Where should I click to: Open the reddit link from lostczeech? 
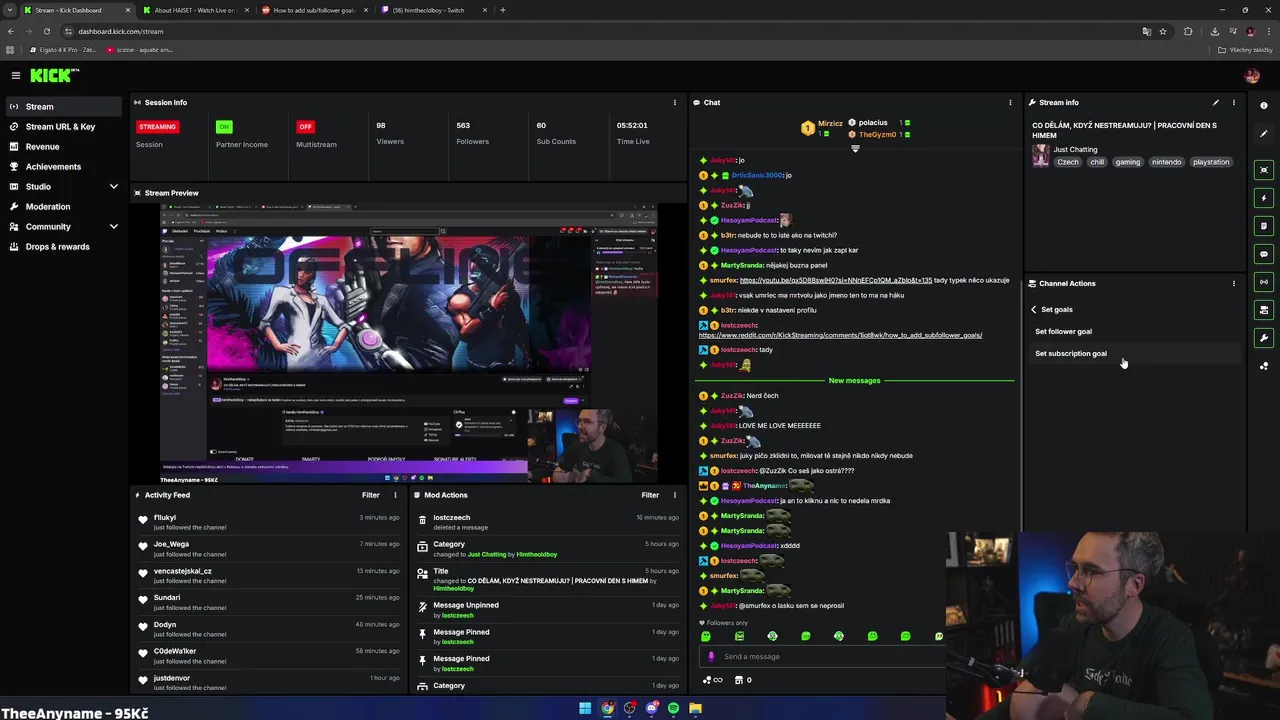(840, 335)
